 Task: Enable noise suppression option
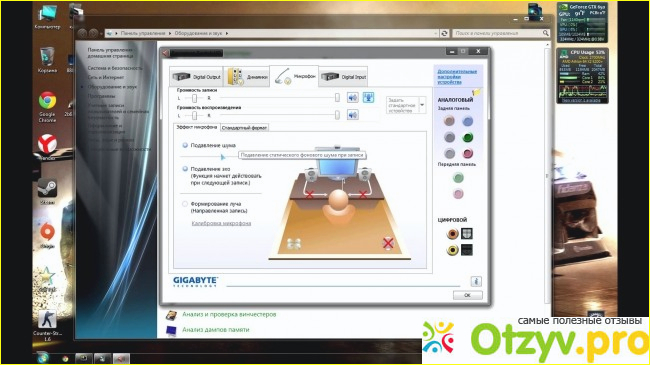(185, 145)
